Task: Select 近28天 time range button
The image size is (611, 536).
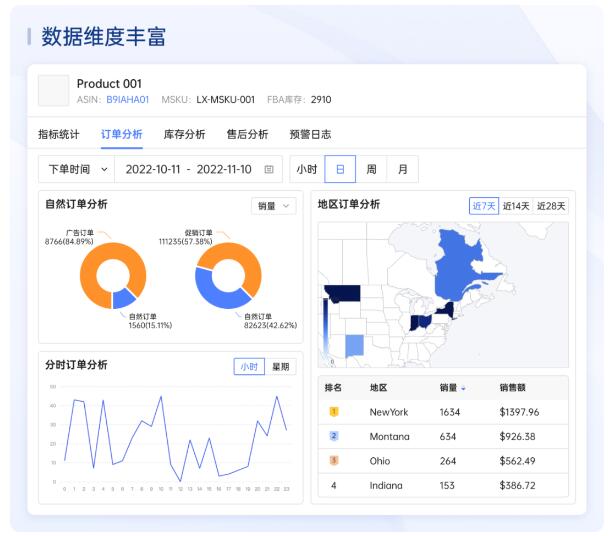Action: point(551,206)
